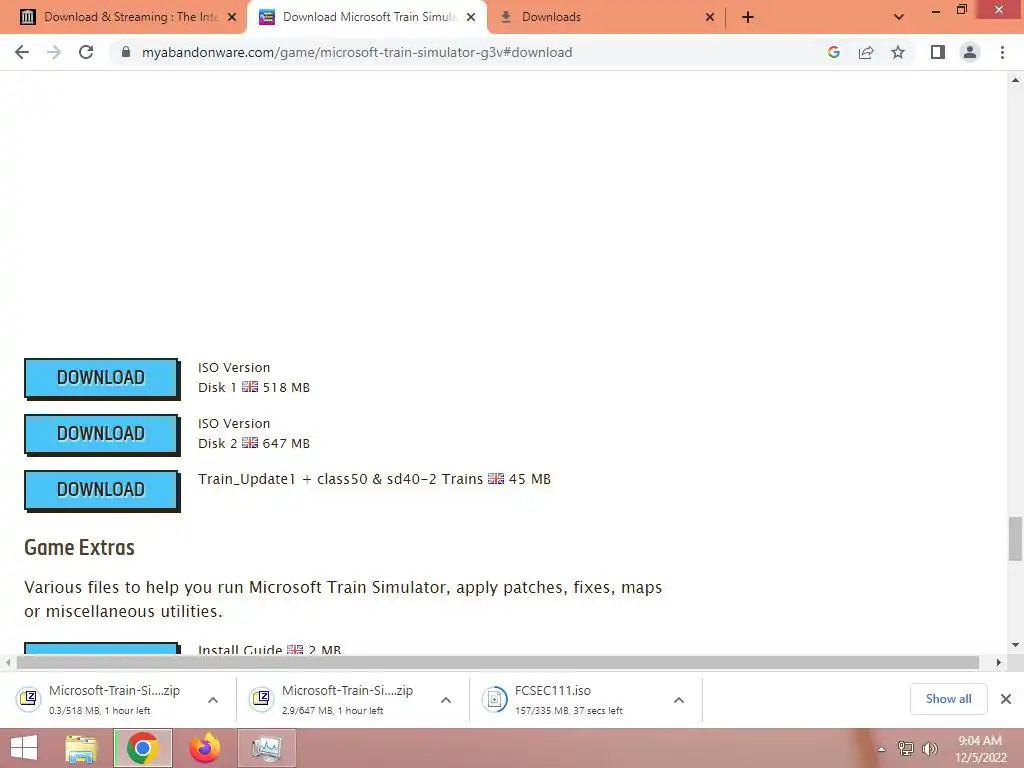Click the horizontal scroll right arrow
This screenshot has height=768, width=1024.
tap(998, 662)
